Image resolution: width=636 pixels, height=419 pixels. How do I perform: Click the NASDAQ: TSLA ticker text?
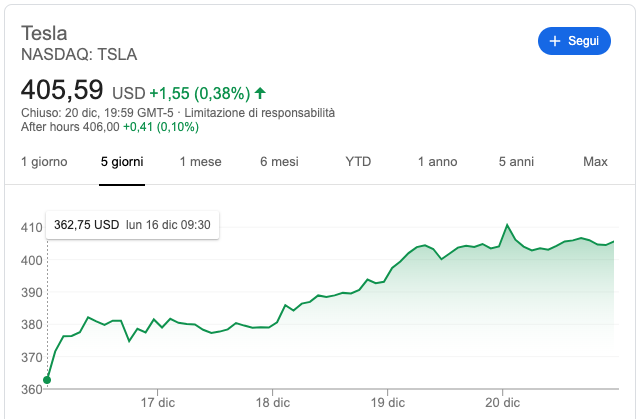pos(79,54)
